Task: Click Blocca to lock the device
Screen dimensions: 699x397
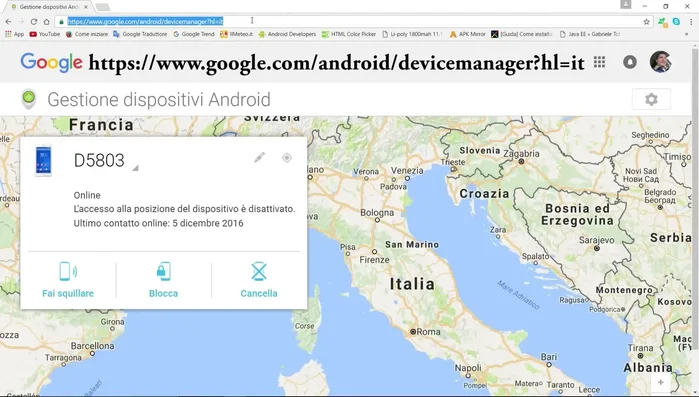Action: [163, 280]
